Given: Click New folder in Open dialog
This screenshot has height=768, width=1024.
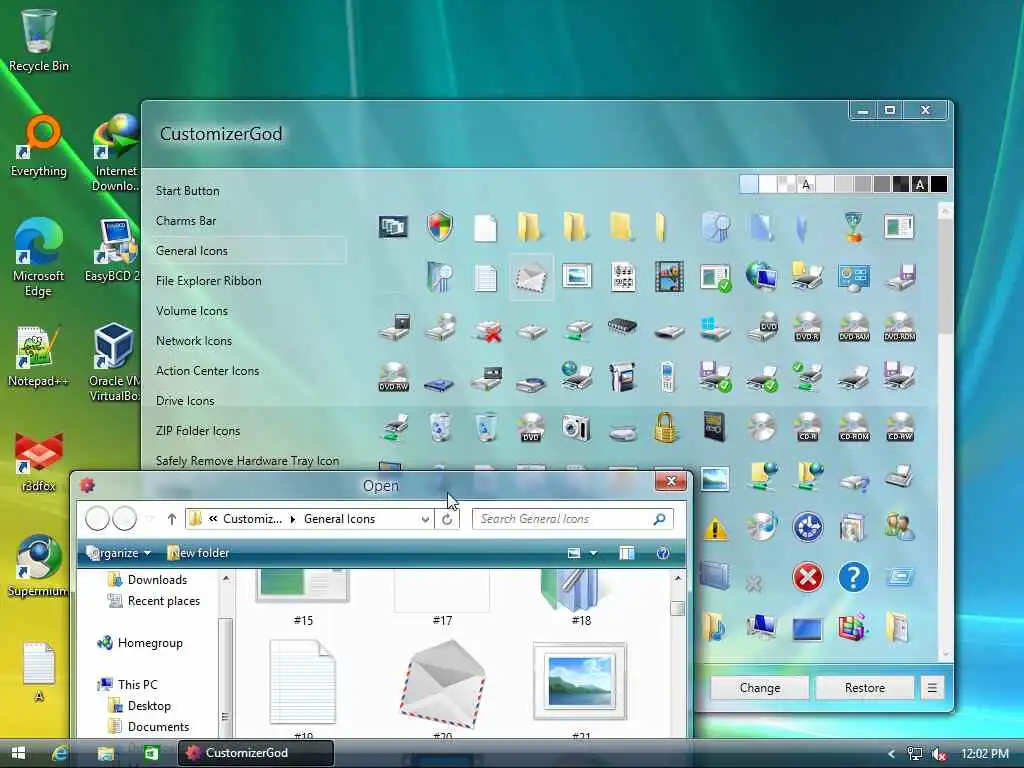Looking at the screenshot, I should [x=199, y=553].
